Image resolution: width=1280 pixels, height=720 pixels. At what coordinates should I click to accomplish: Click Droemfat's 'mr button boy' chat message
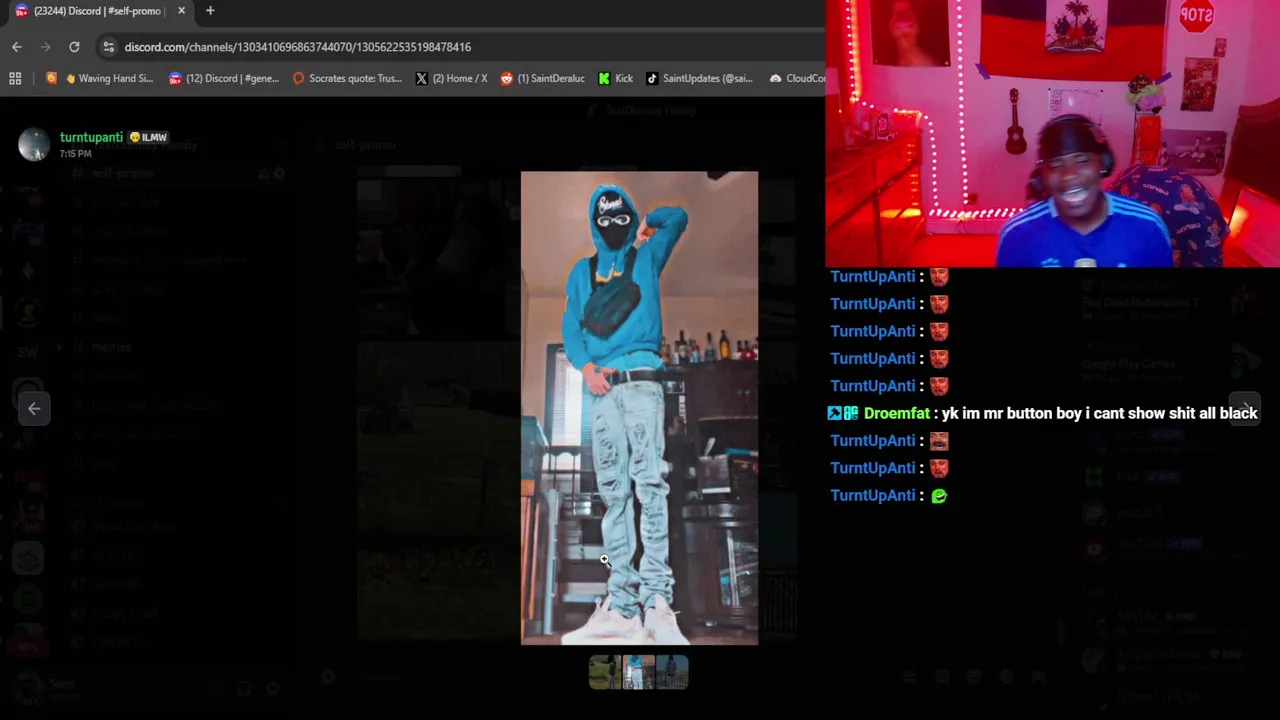coord(1099,413)
